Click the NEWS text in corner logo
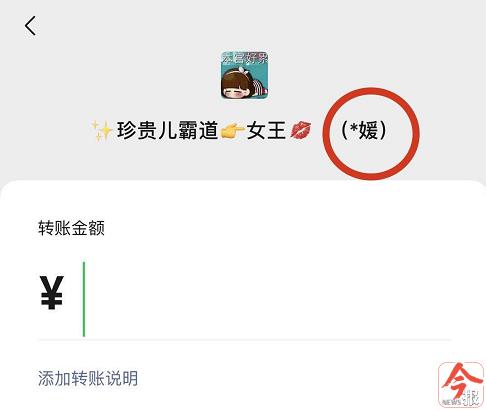 click(452, 402)
